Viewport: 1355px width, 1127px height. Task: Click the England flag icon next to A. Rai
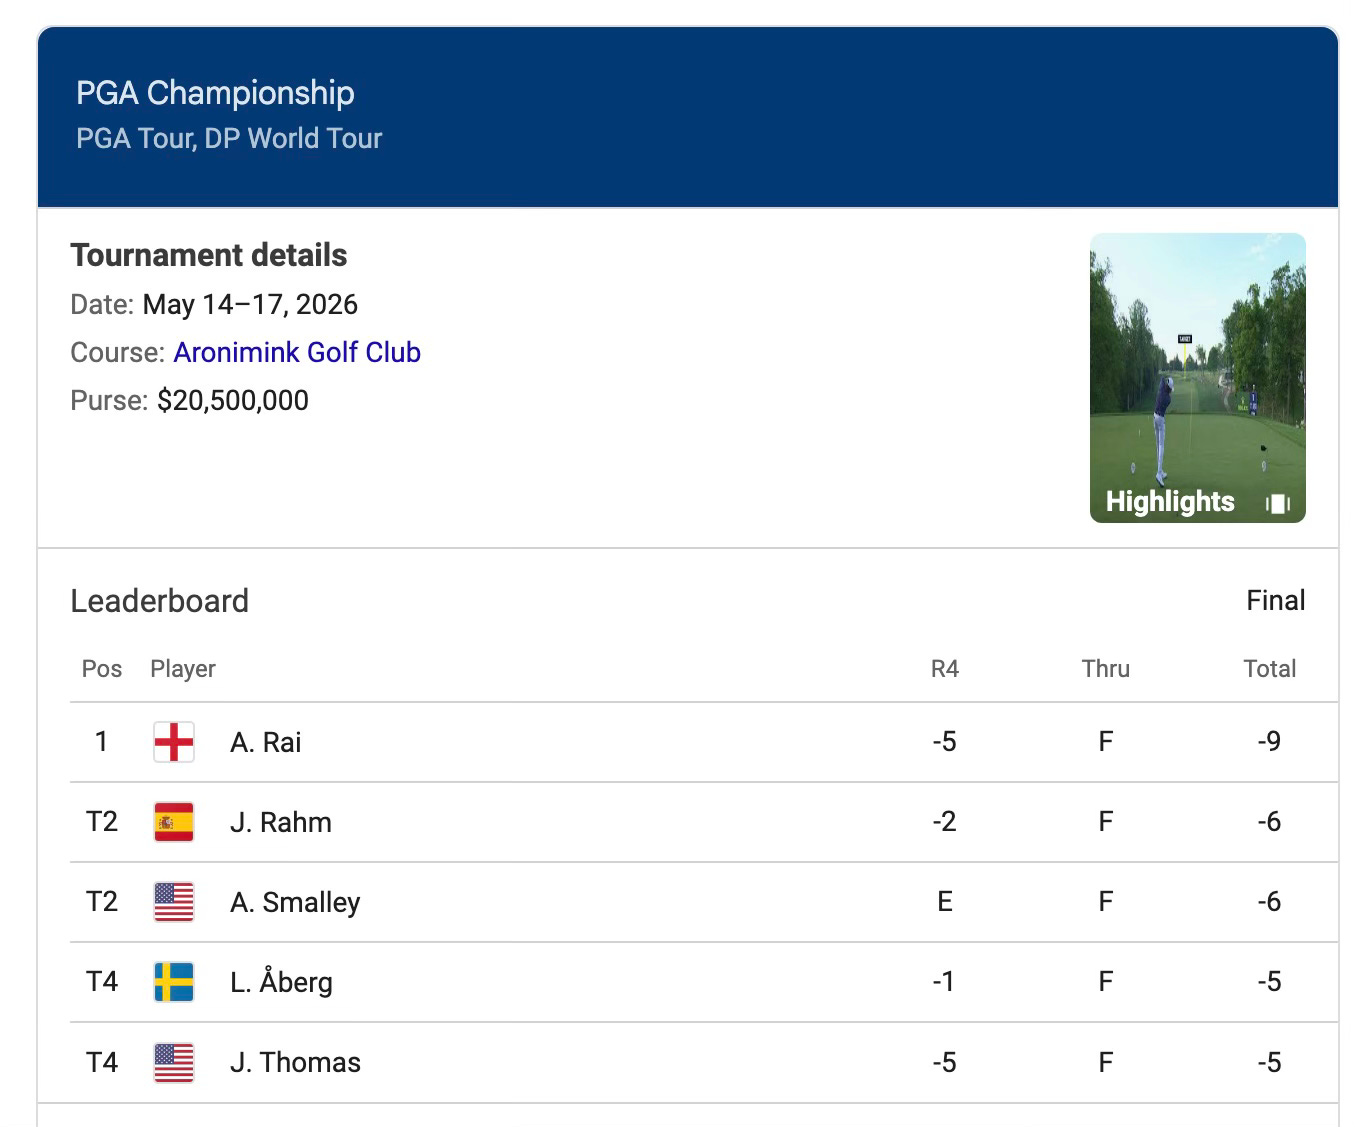174,742
